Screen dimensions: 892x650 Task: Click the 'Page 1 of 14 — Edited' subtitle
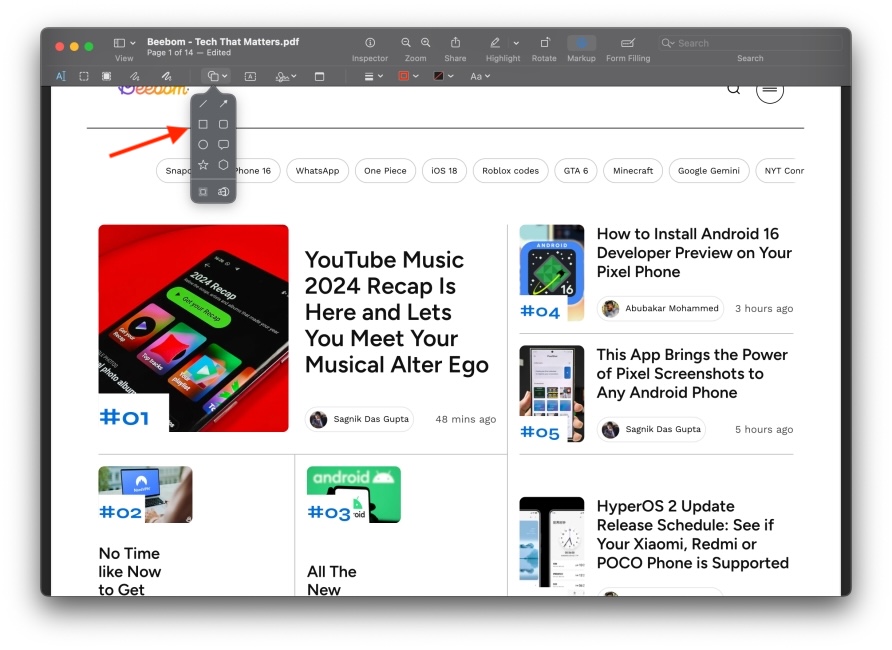point(189,53)
